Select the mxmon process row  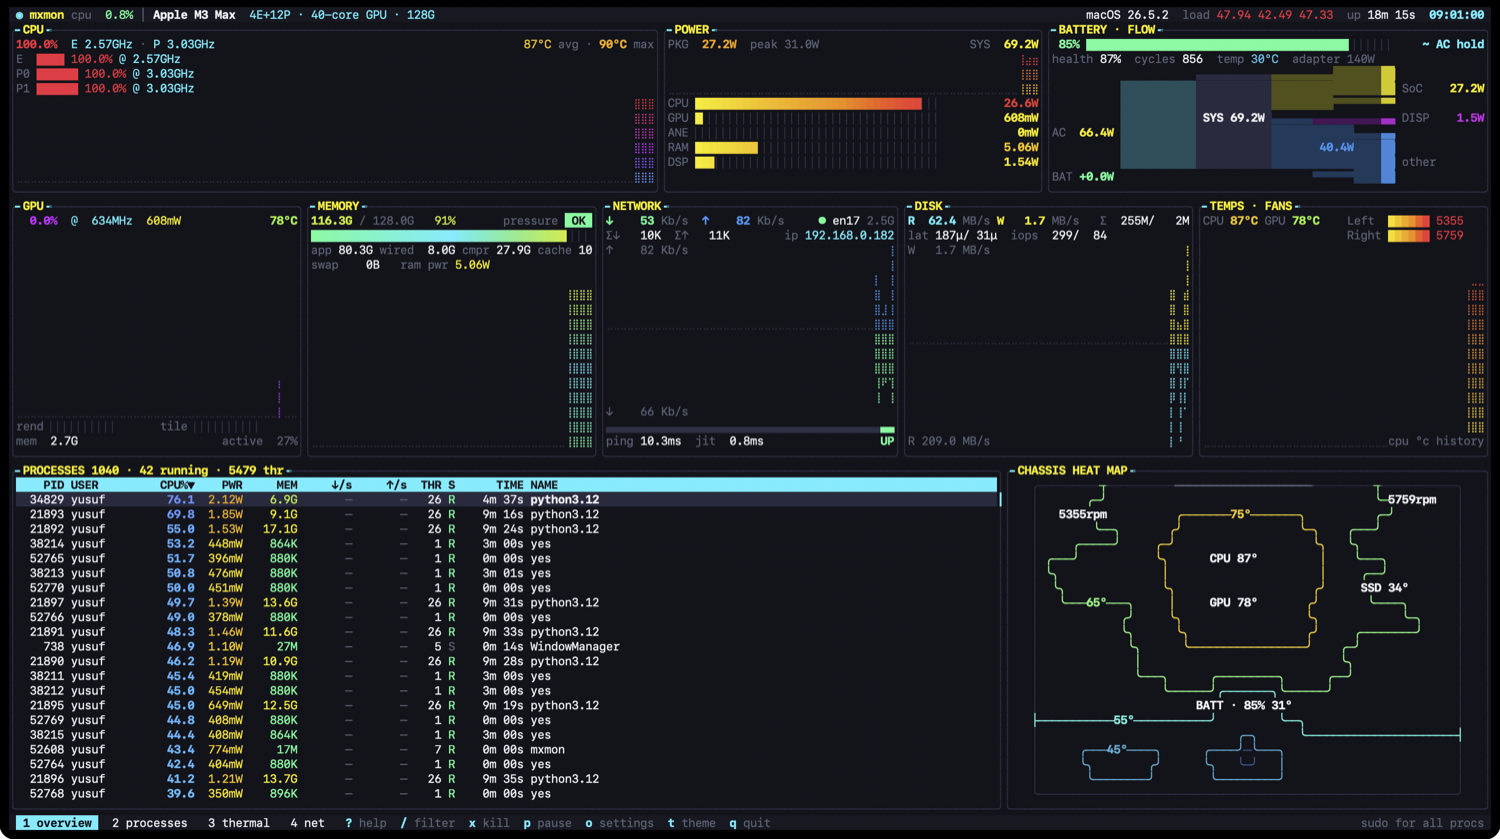click(x=506, y=749)
